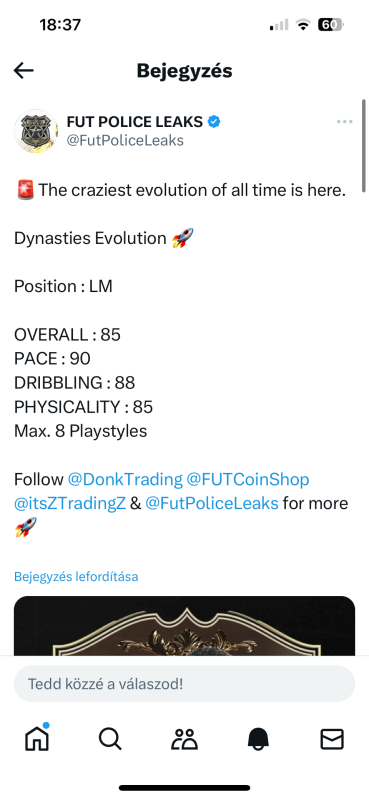Open the Messages envelope tab
Viewport: 369px width, 800px height.
tap(332, 738)
